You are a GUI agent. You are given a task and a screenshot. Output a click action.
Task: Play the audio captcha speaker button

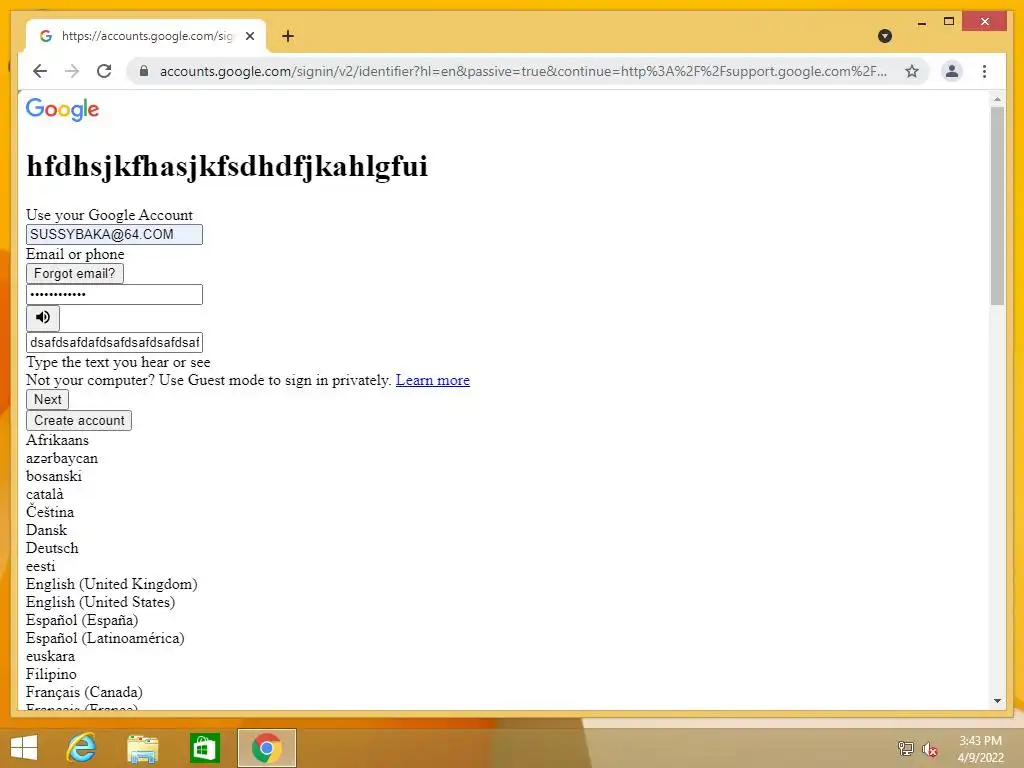pyautogui.click(x=43, y=317)
